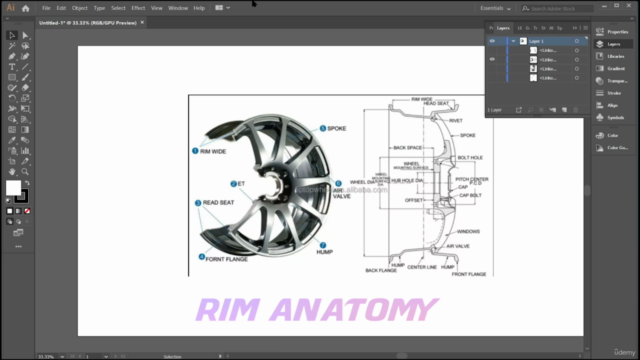Choose the Rectangle tool
Screen dimensions: 640x360
[x=12, y=77]
